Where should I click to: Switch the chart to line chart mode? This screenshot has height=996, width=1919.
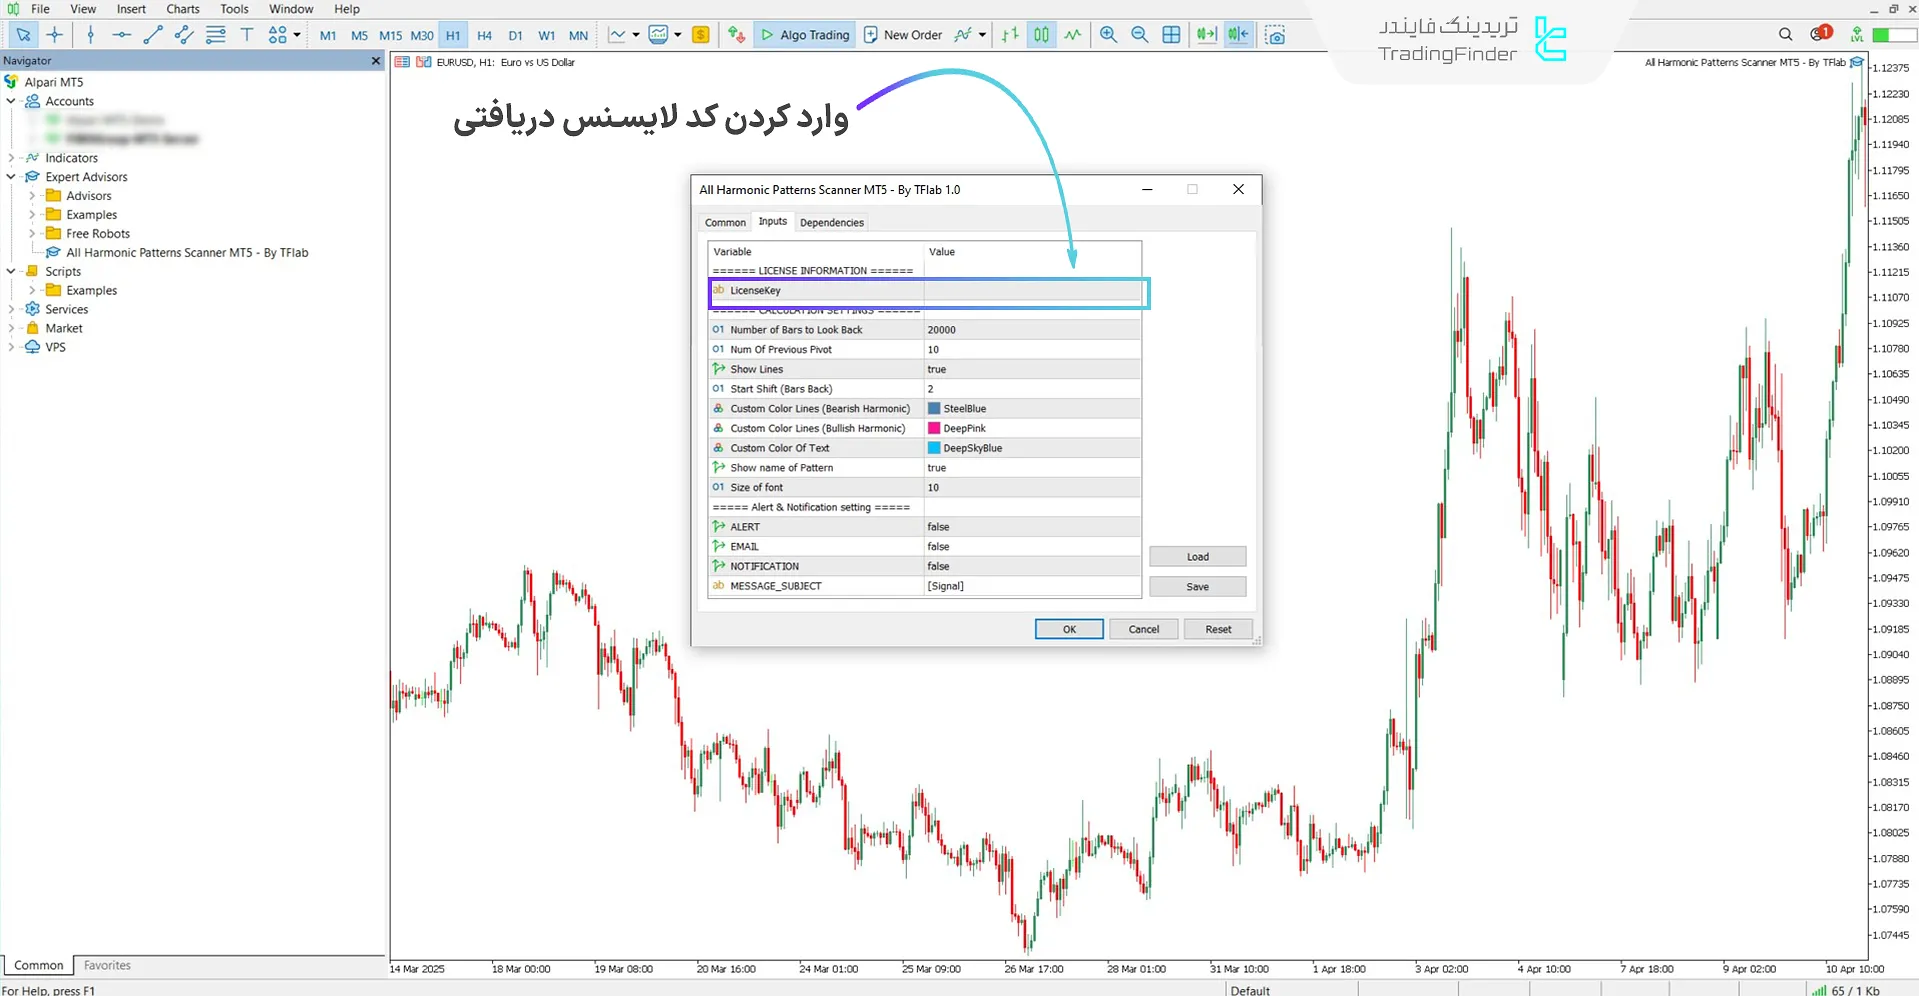click(x=1072, y=34)
